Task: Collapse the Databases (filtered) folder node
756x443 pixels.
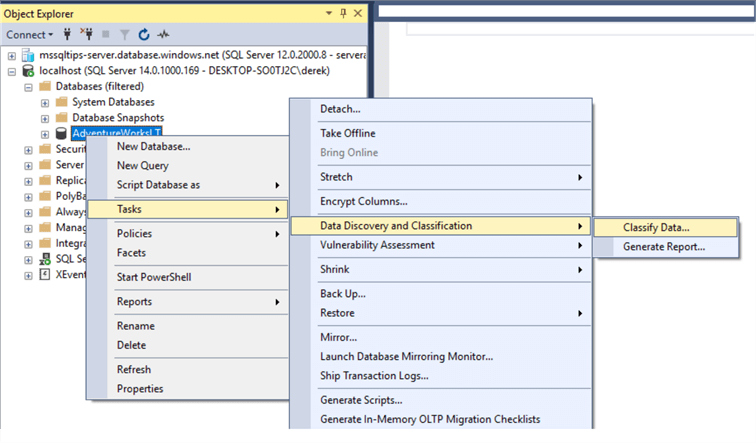Action: click(29, 87)
